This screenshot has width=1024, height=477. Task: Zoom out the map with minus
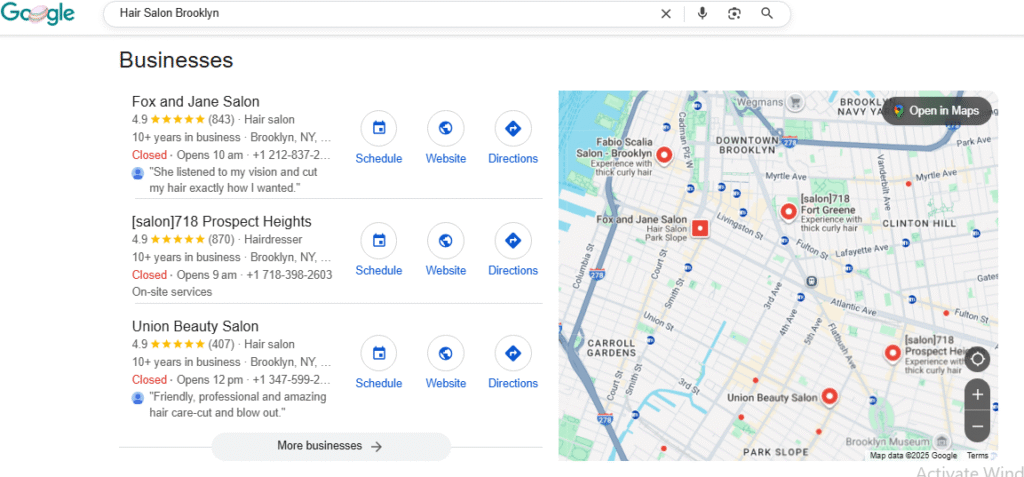[978, 426]
